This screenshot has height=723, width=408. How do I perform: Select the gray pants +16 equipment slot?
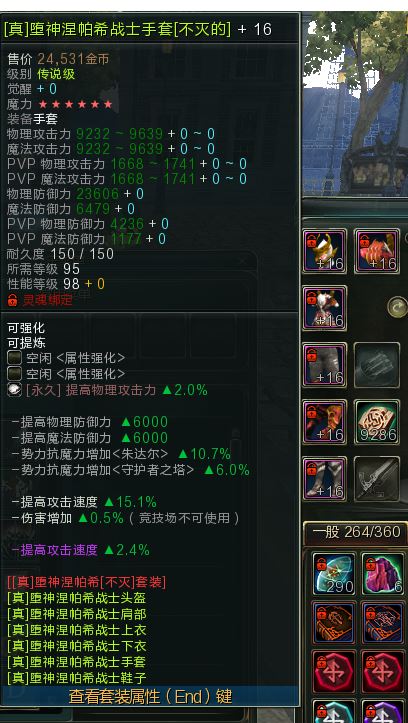click(324, 365)
